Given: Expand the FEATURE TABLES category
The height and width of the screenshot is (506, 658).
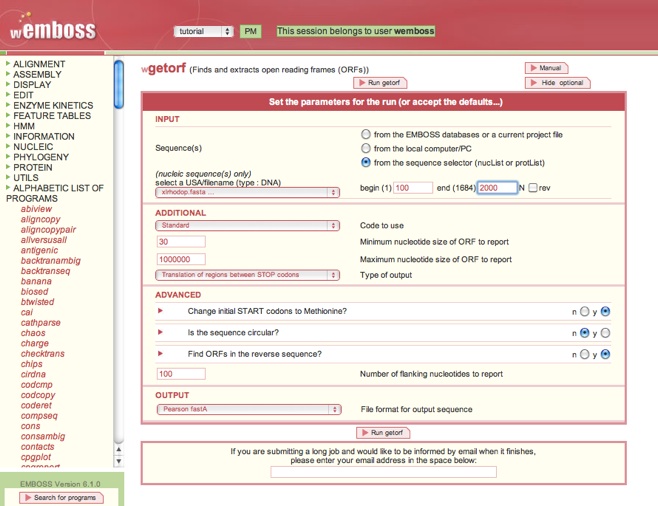Looking at the screenshot, I should (52, 115).
